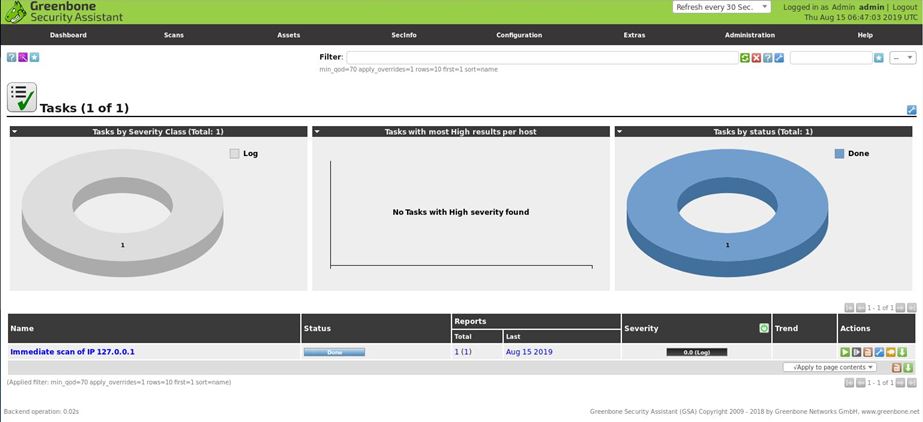Screen dimensions: 923x422
Task: Click the 0.0 (Log) severity bar
Action: [x=697, y=352]
